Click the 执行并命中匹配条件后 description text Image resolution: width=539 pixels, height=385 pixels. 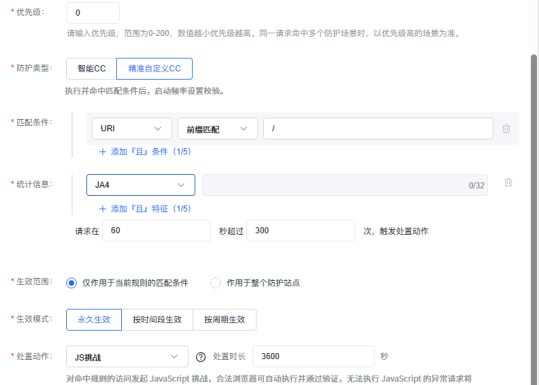(x=145, y=91)
